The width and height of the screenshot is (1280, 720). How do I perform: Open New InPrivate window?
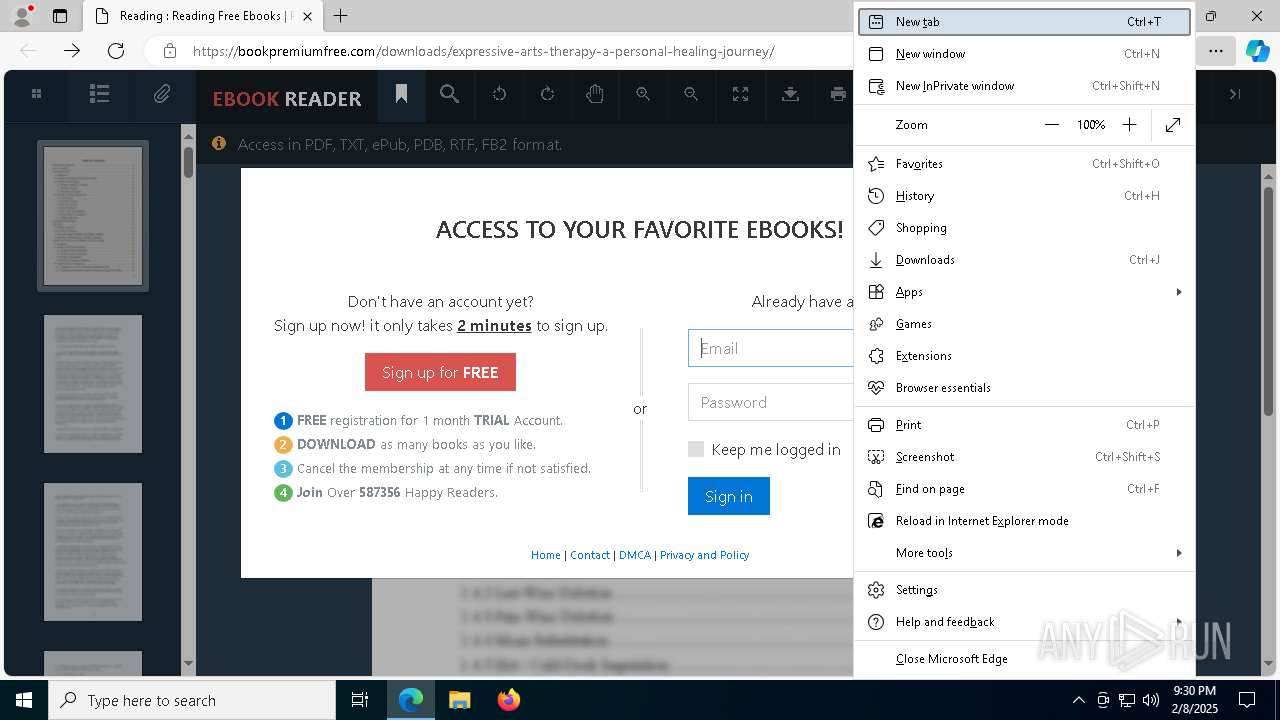pos(1024,86)
